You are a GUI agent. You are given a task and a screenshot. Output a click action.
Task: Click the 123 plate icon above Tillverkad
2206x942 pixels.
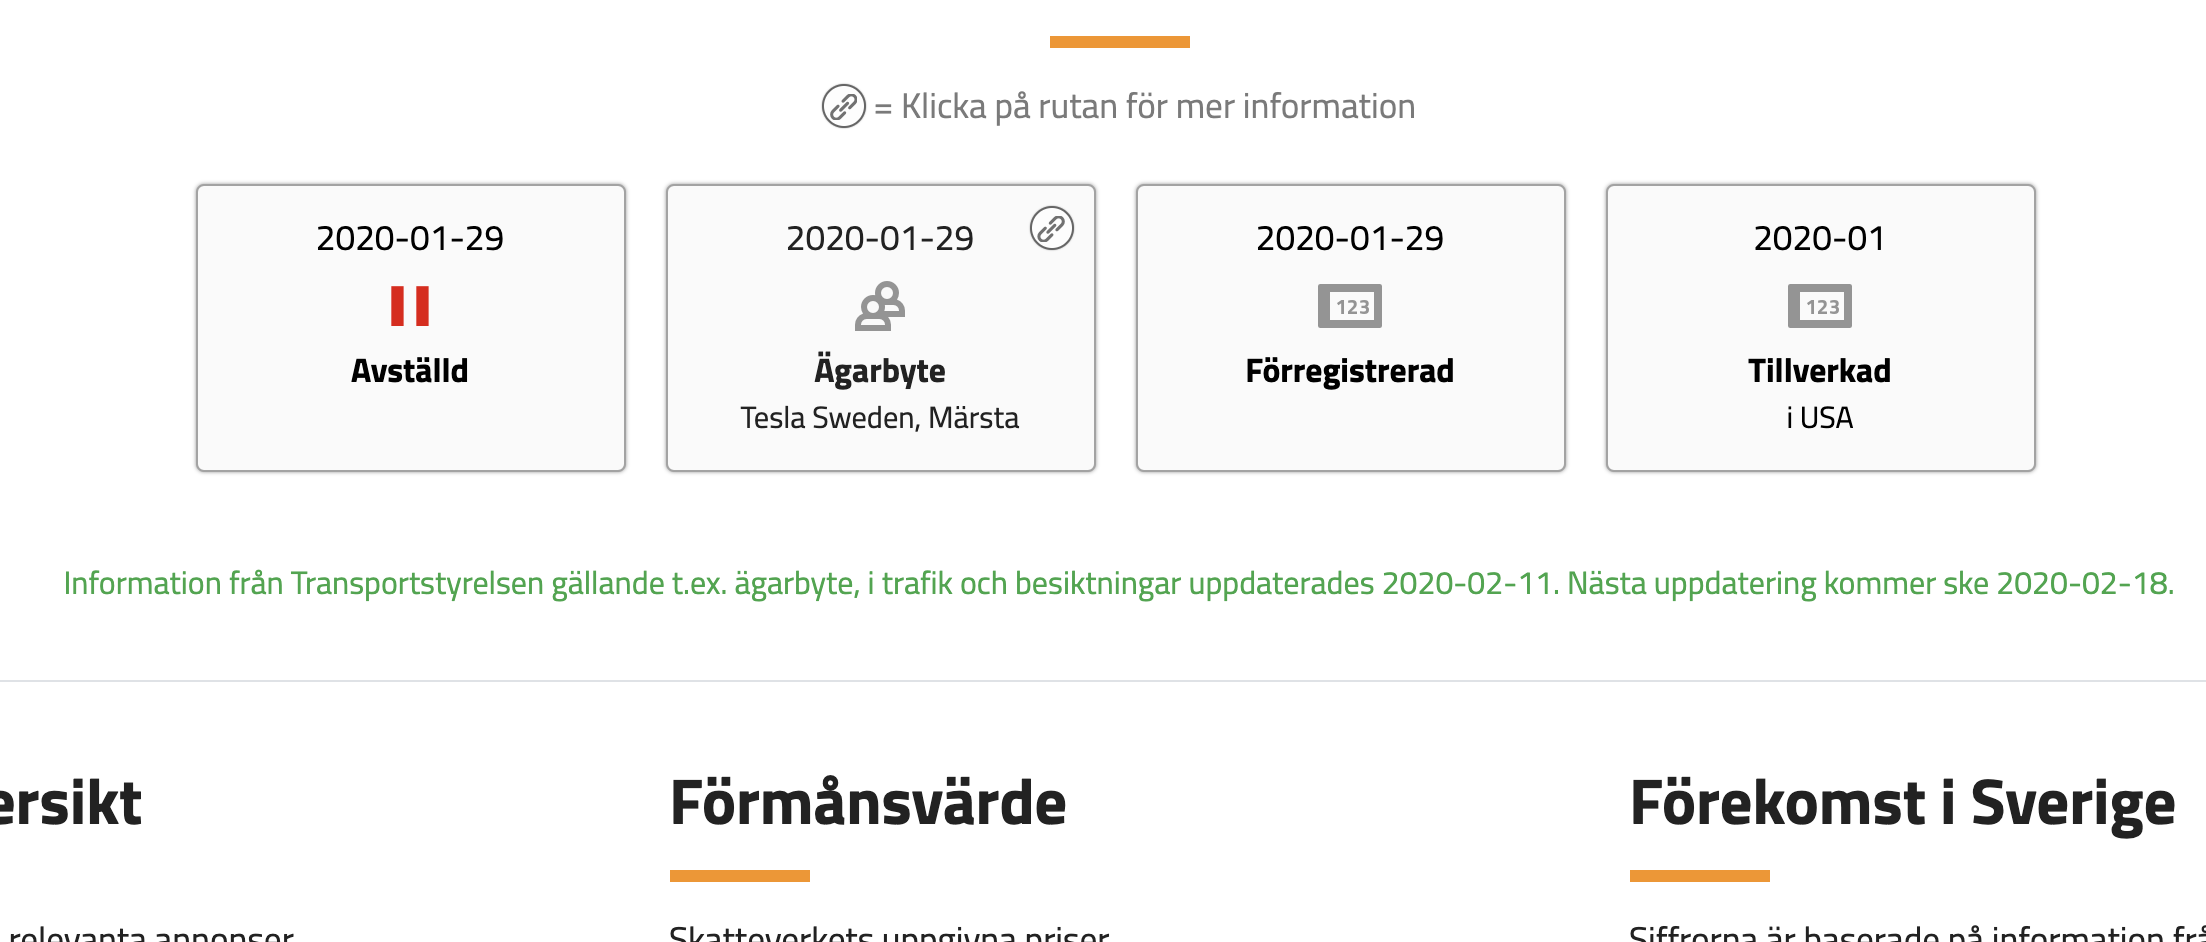[1820, 306]
